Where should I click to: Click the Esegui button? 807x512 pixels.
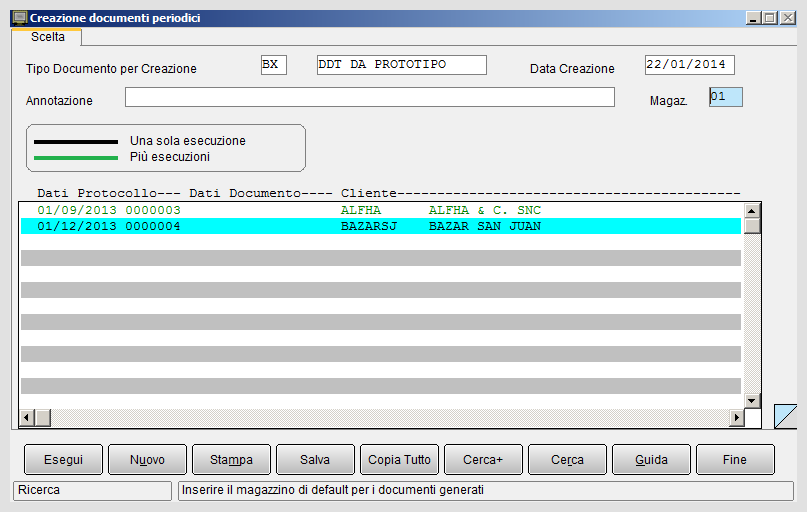(x=63, y=460)
